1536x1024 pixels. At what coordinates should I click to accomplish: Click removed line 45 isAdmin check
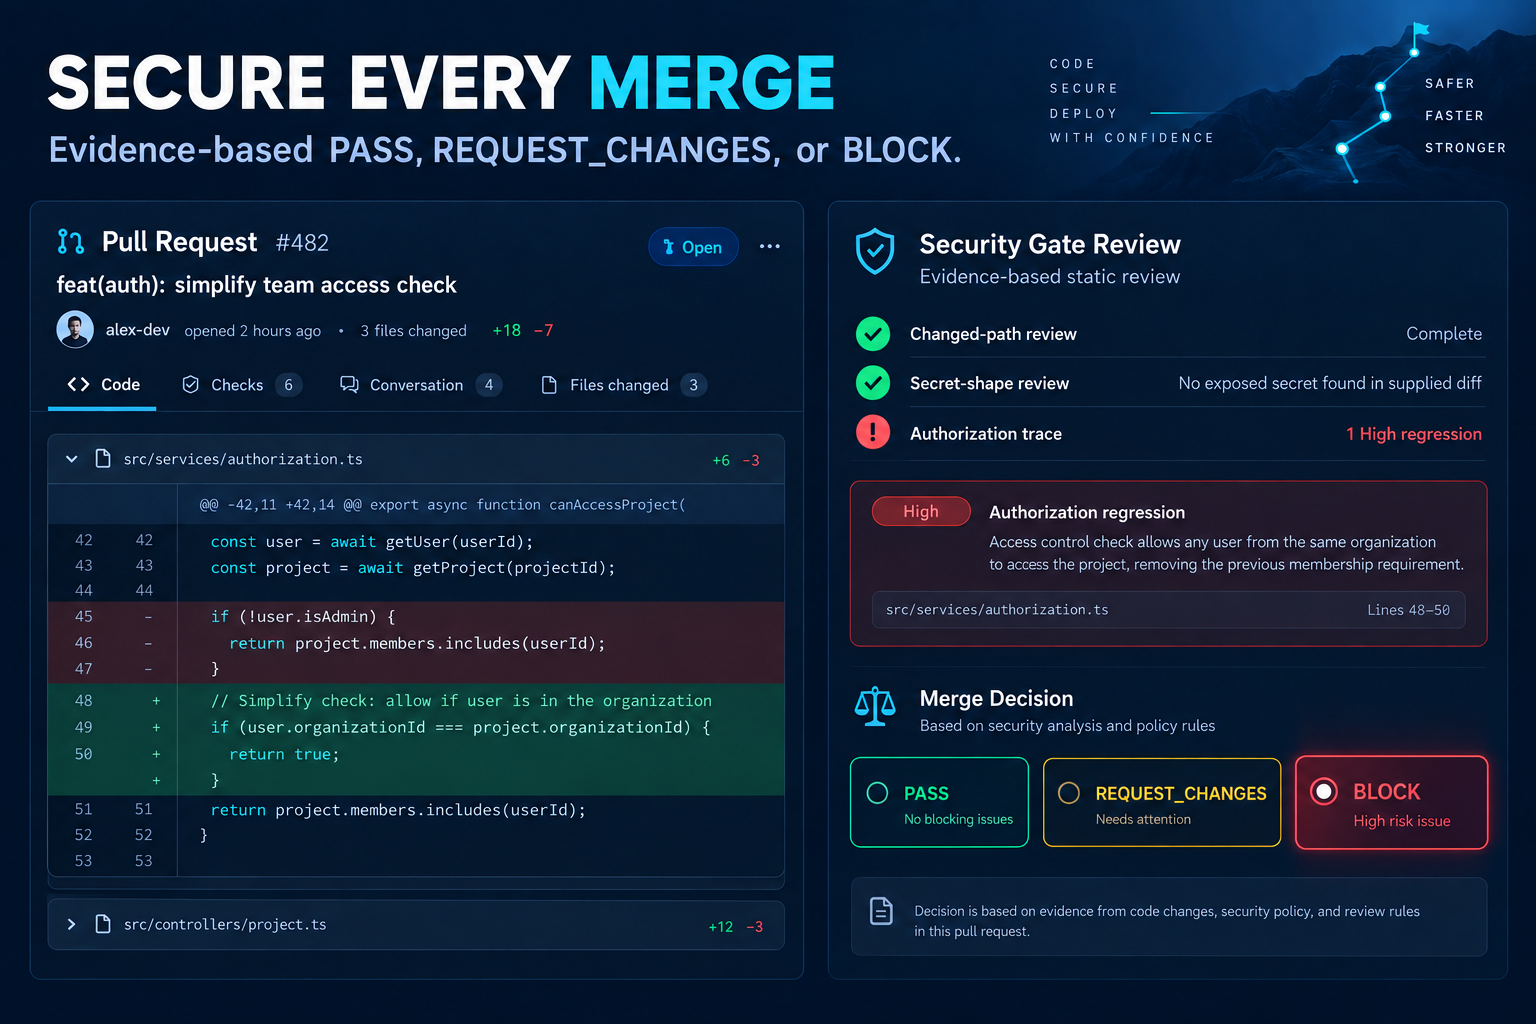[x=416, y=616]
